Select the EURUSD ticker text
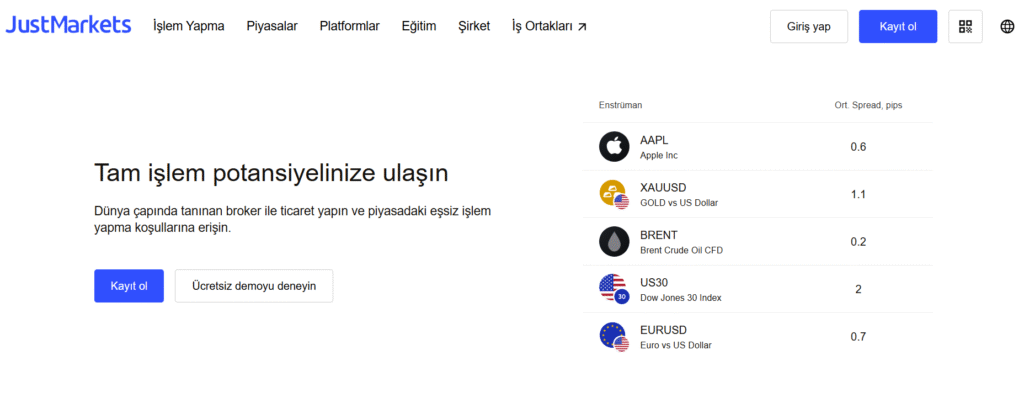The image size is (1024, 398). click(664, 331)
